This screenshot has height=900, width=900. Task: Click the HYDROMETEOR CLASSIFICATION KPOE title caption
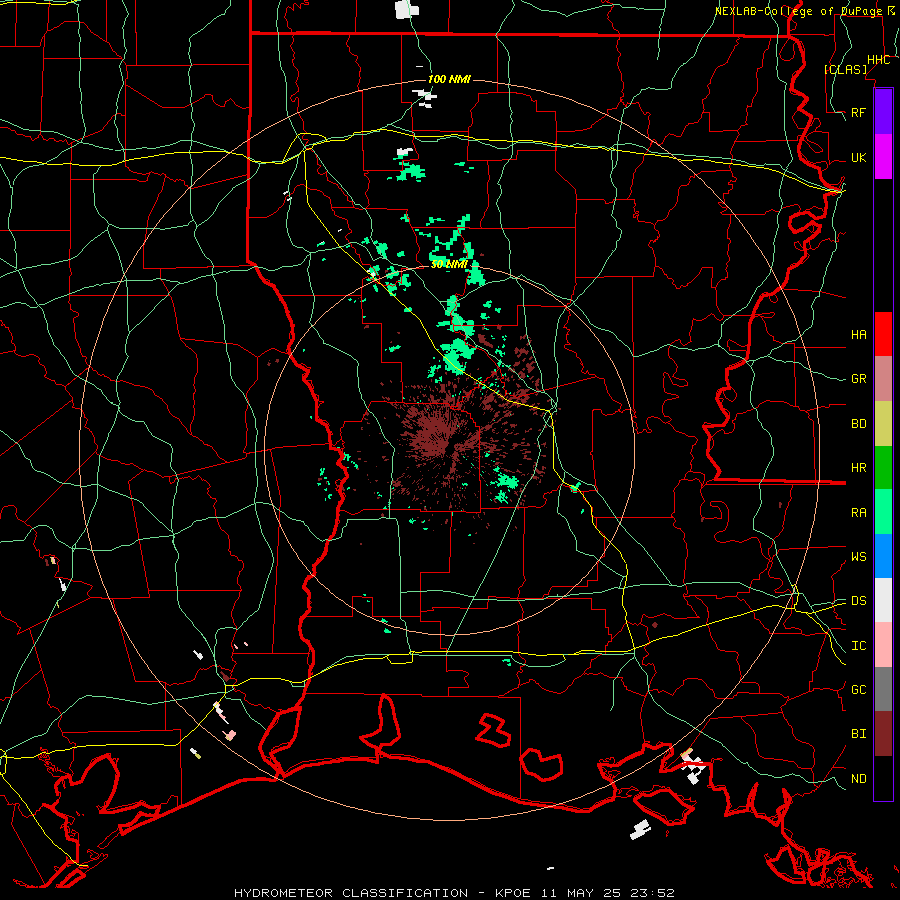(x=454, y=893)
